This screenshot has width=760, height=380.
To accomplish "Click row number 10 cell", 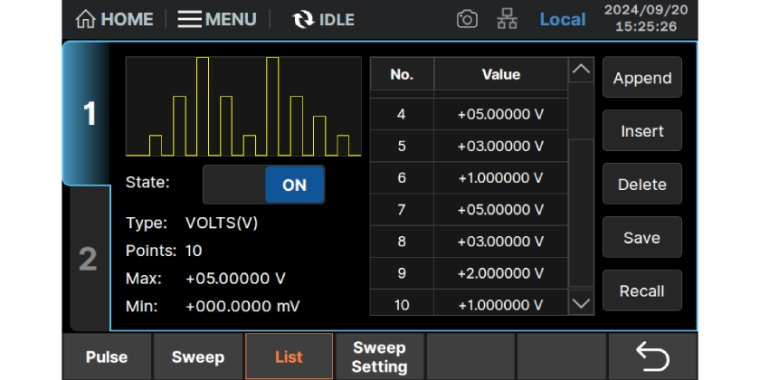I will coord(401,303).
